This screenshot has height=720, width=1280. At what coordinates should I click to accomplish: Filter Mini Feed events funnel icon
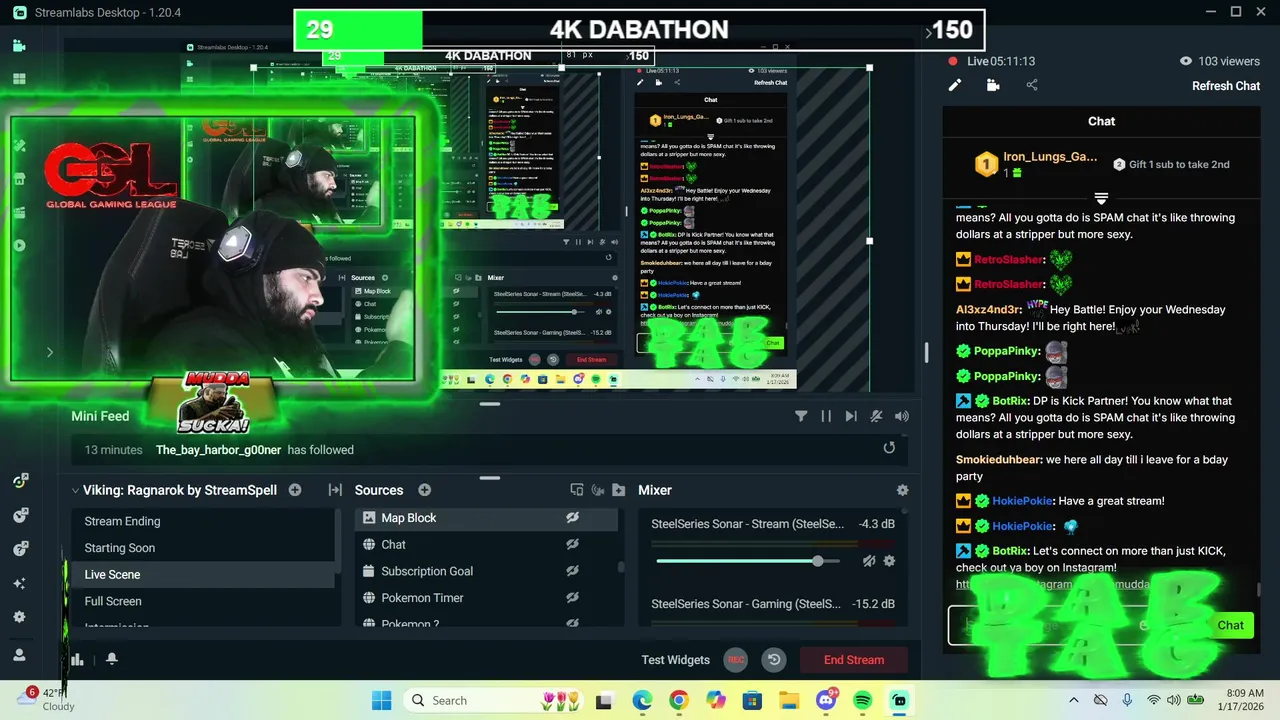(801, 416)
